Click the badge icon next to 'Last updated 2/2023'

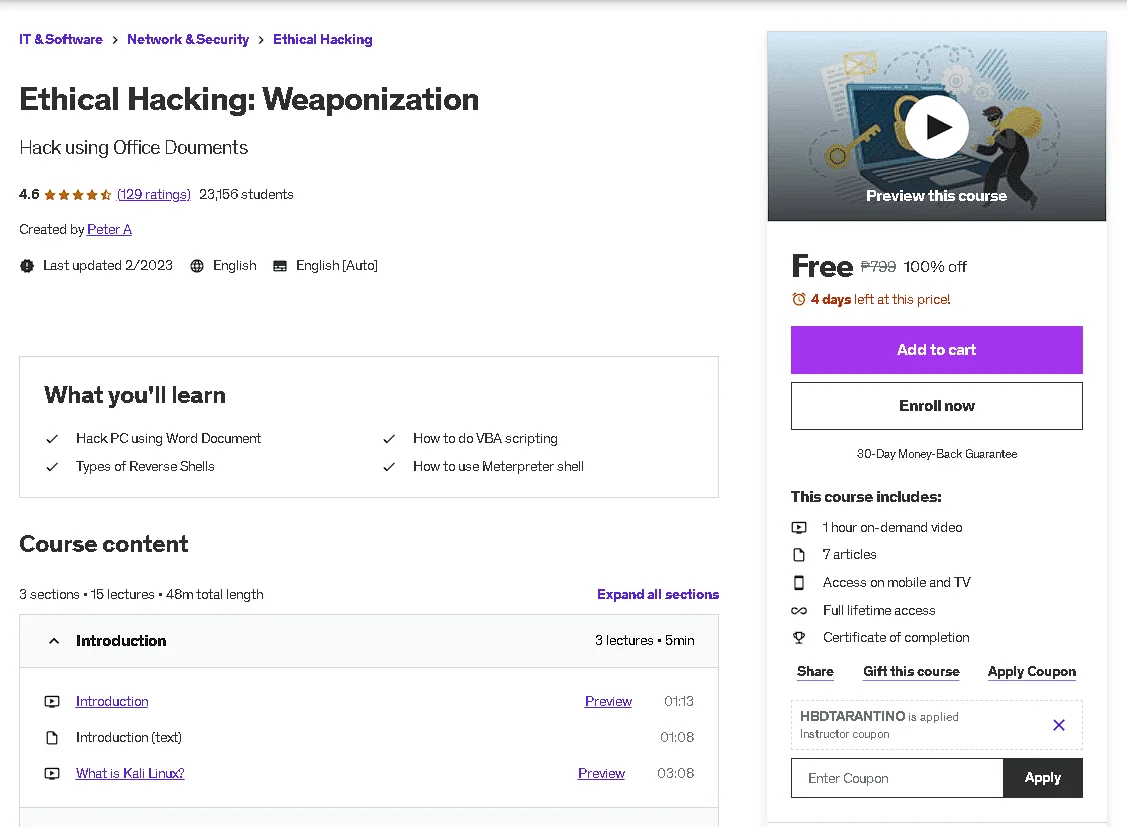tap(27, 266)
